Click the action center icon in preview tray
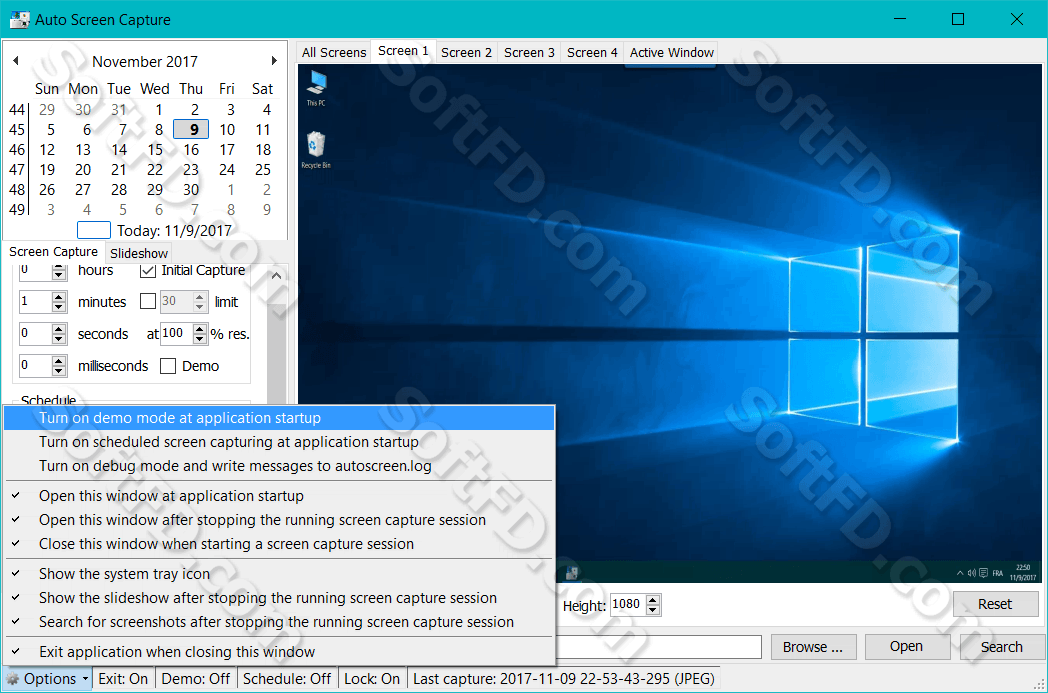 (x=983, y=573)
